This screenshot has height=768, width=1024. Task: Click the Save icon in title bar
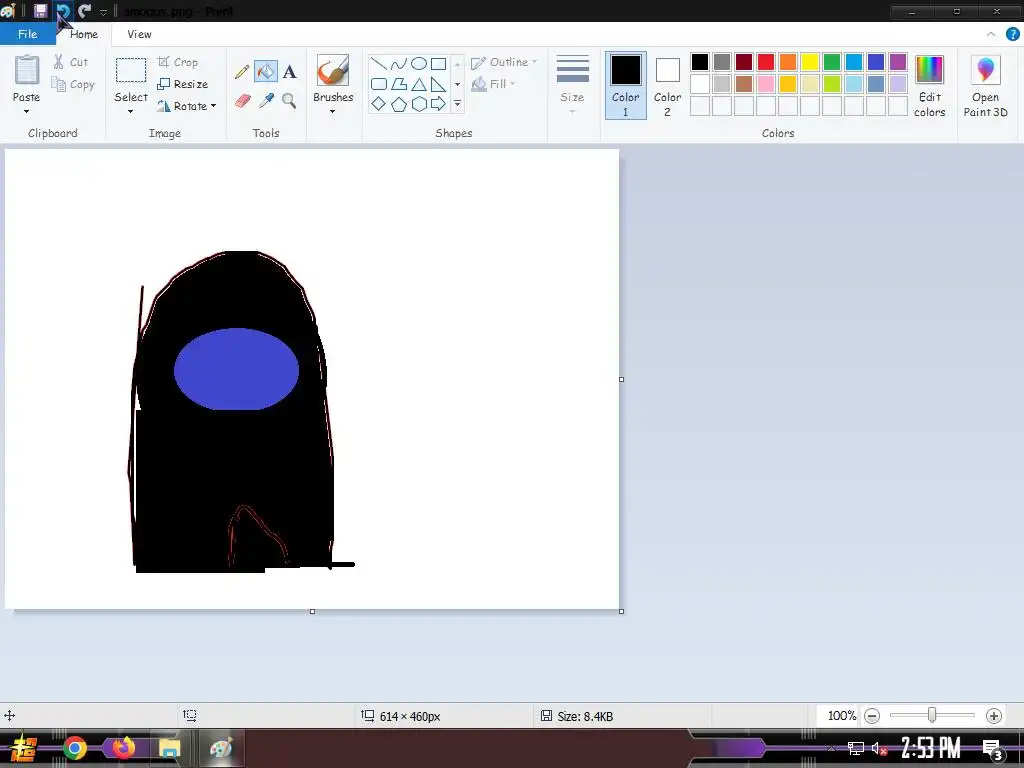point(40,11)
